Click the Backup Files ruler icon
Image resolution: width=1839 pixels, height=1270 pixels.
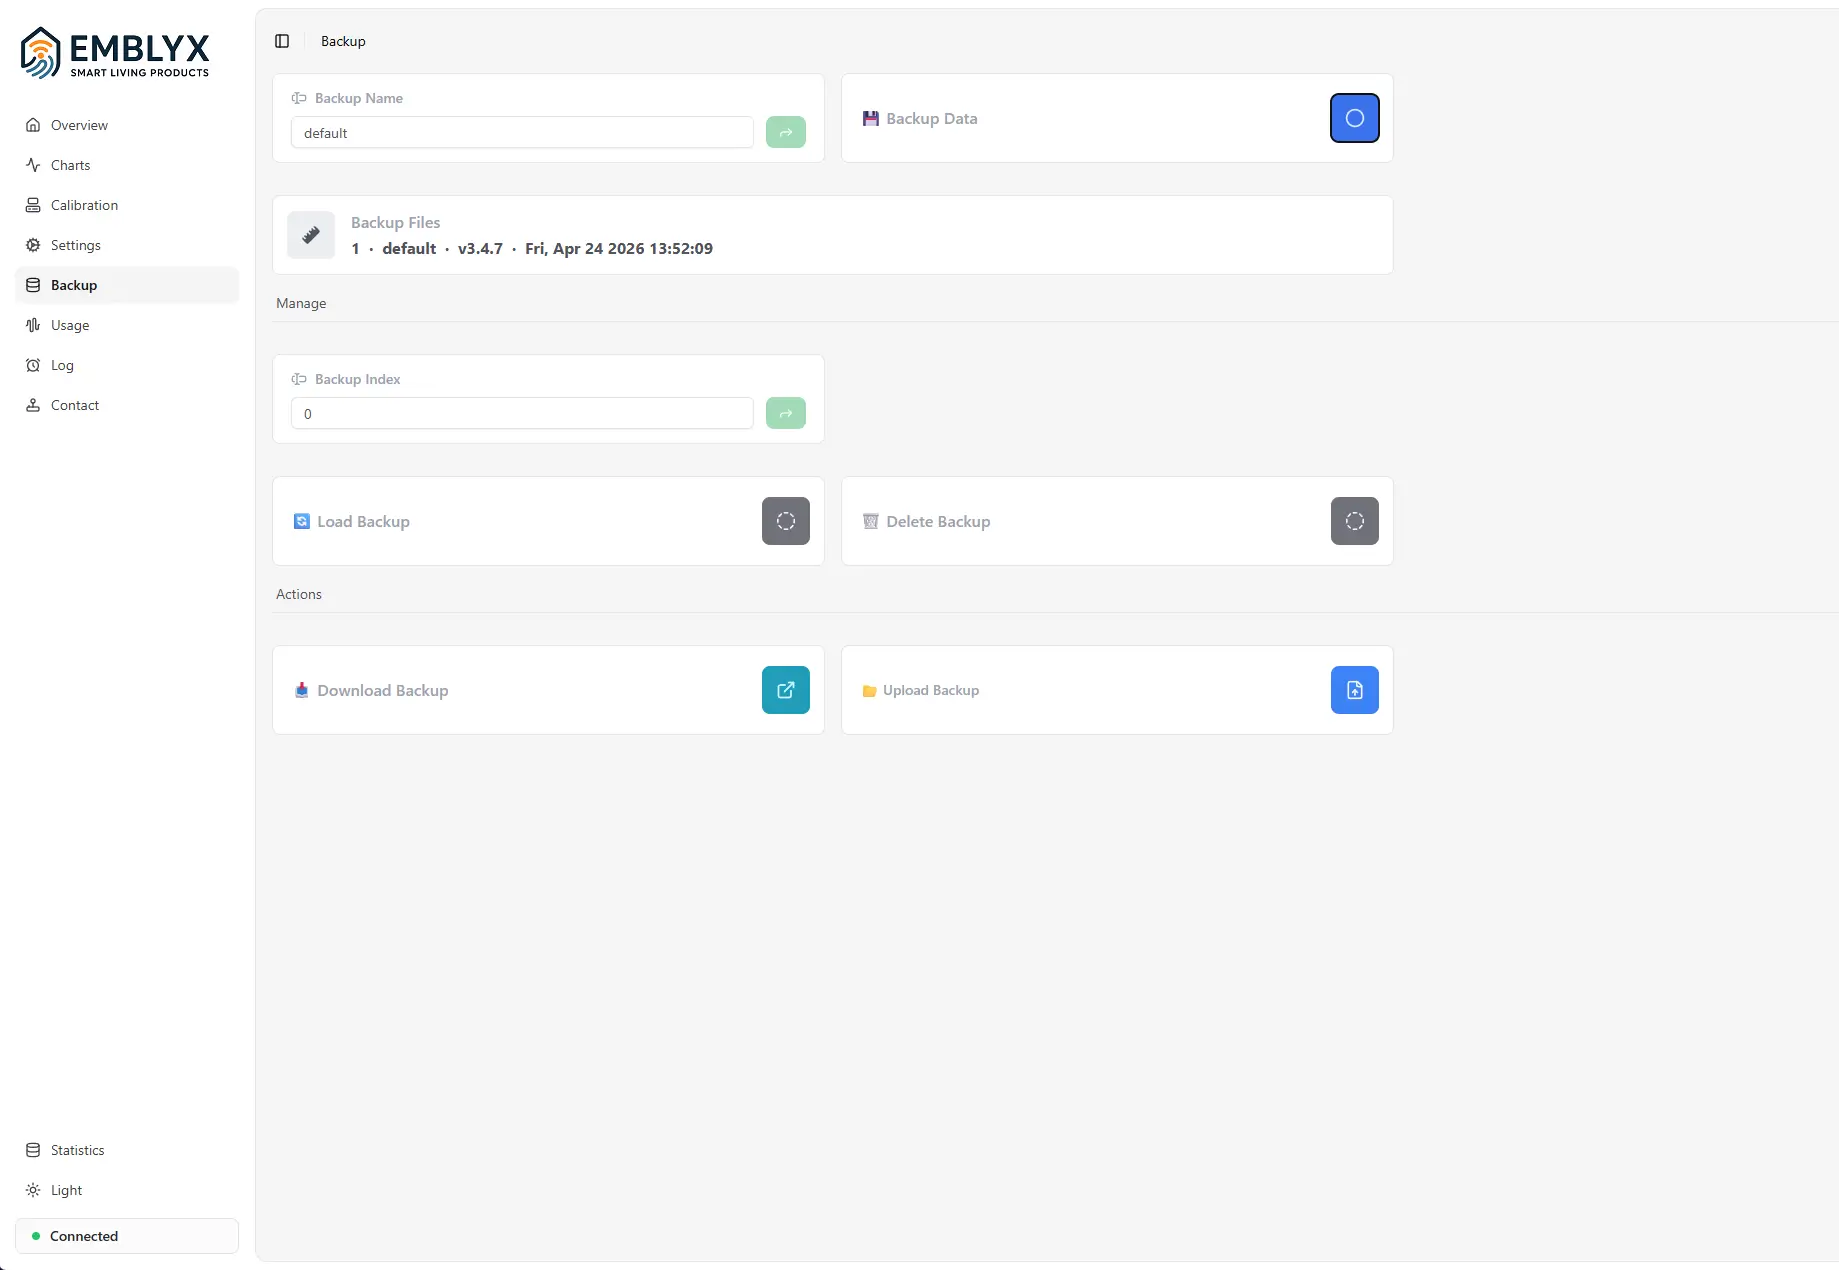click(x=311, y=235)
